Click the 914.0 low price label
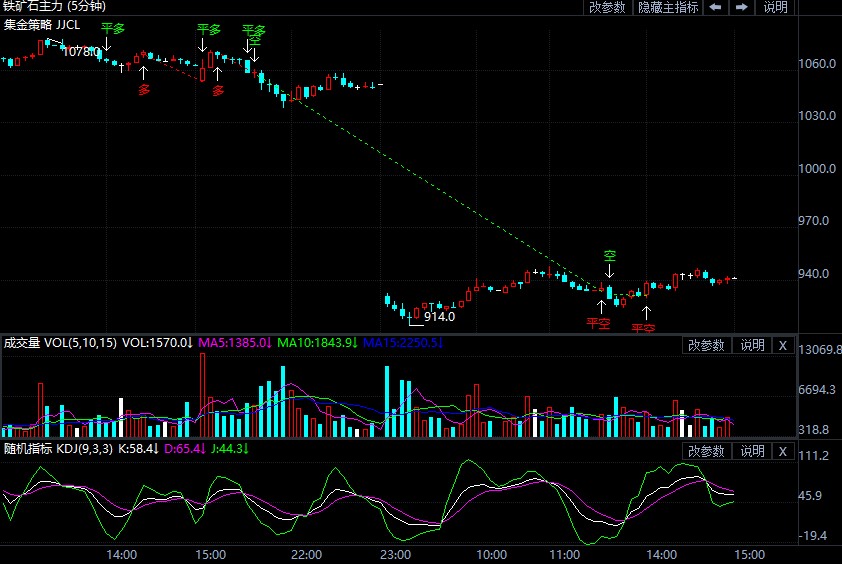The height and width of the screenshot is (564, 842). (439, 317)
